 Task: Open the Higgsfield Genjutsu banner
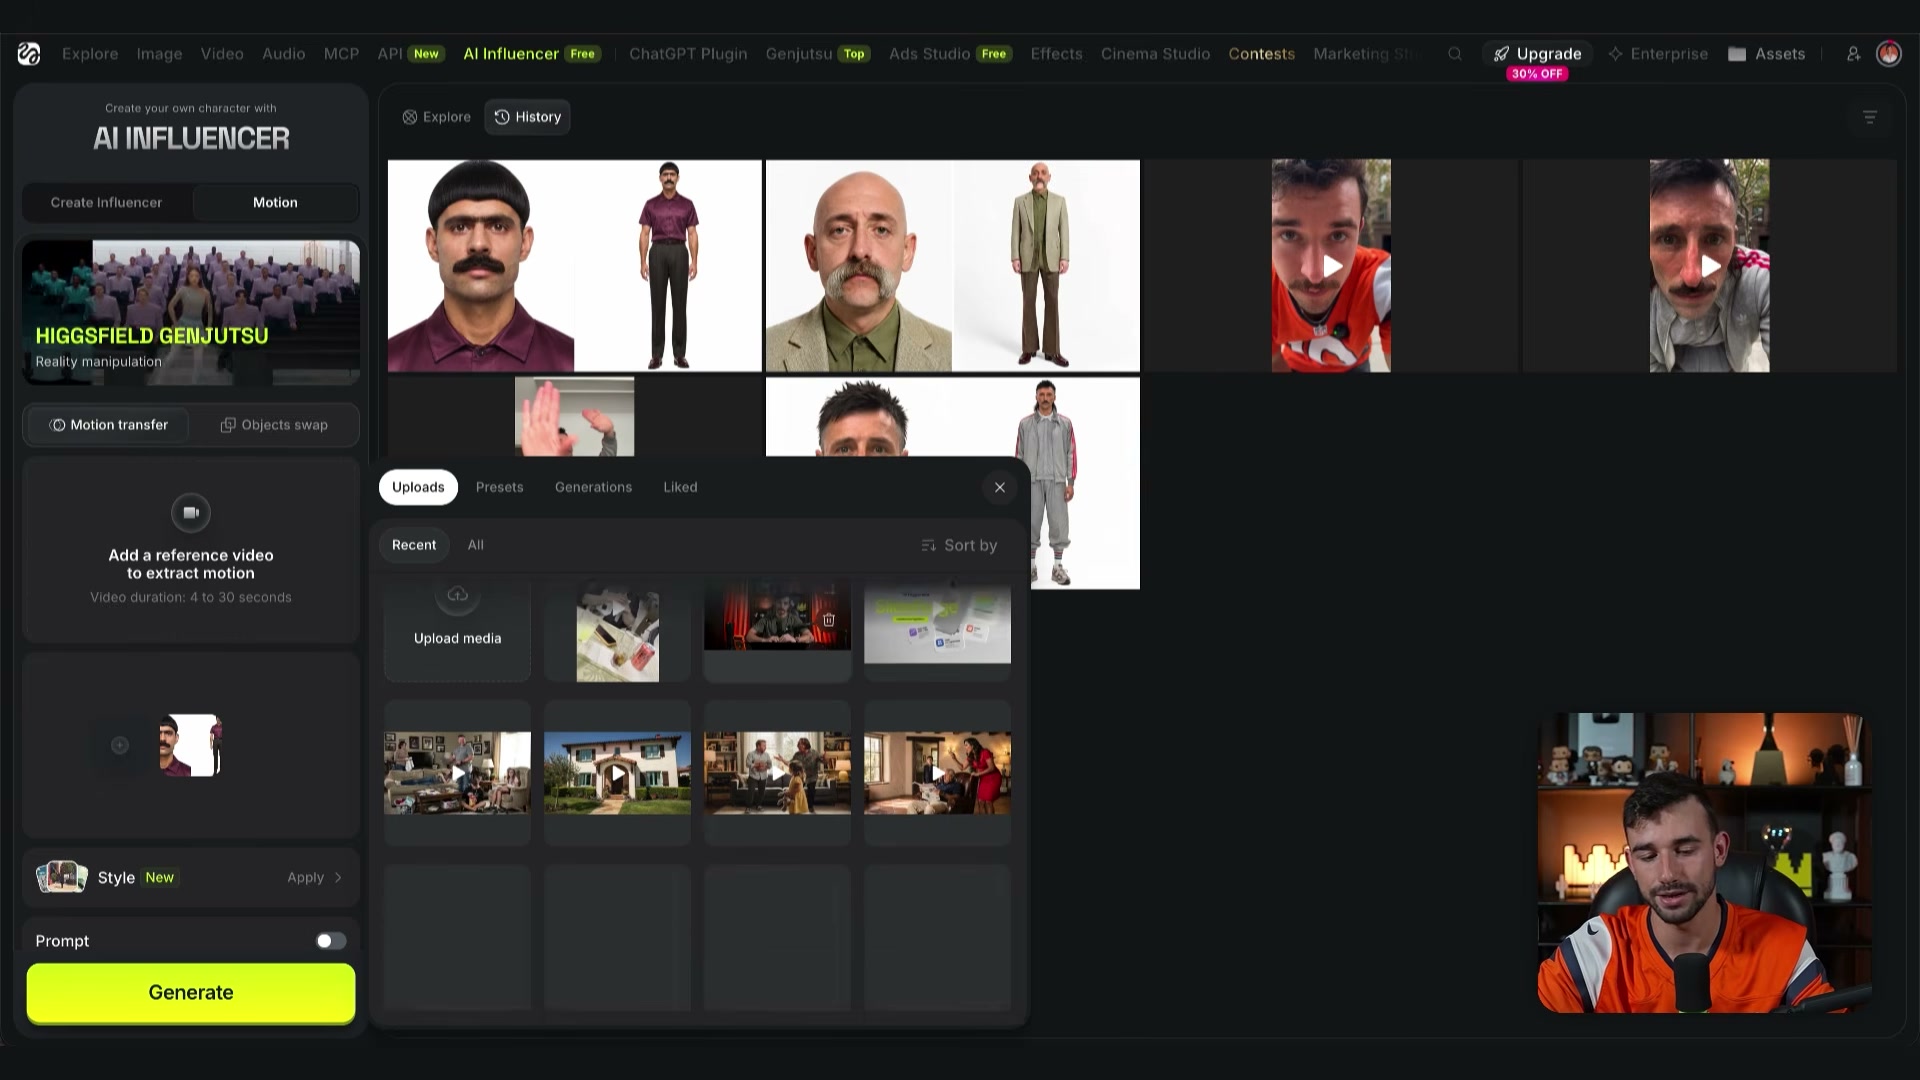pyautogui.click(x=191, y=312)
